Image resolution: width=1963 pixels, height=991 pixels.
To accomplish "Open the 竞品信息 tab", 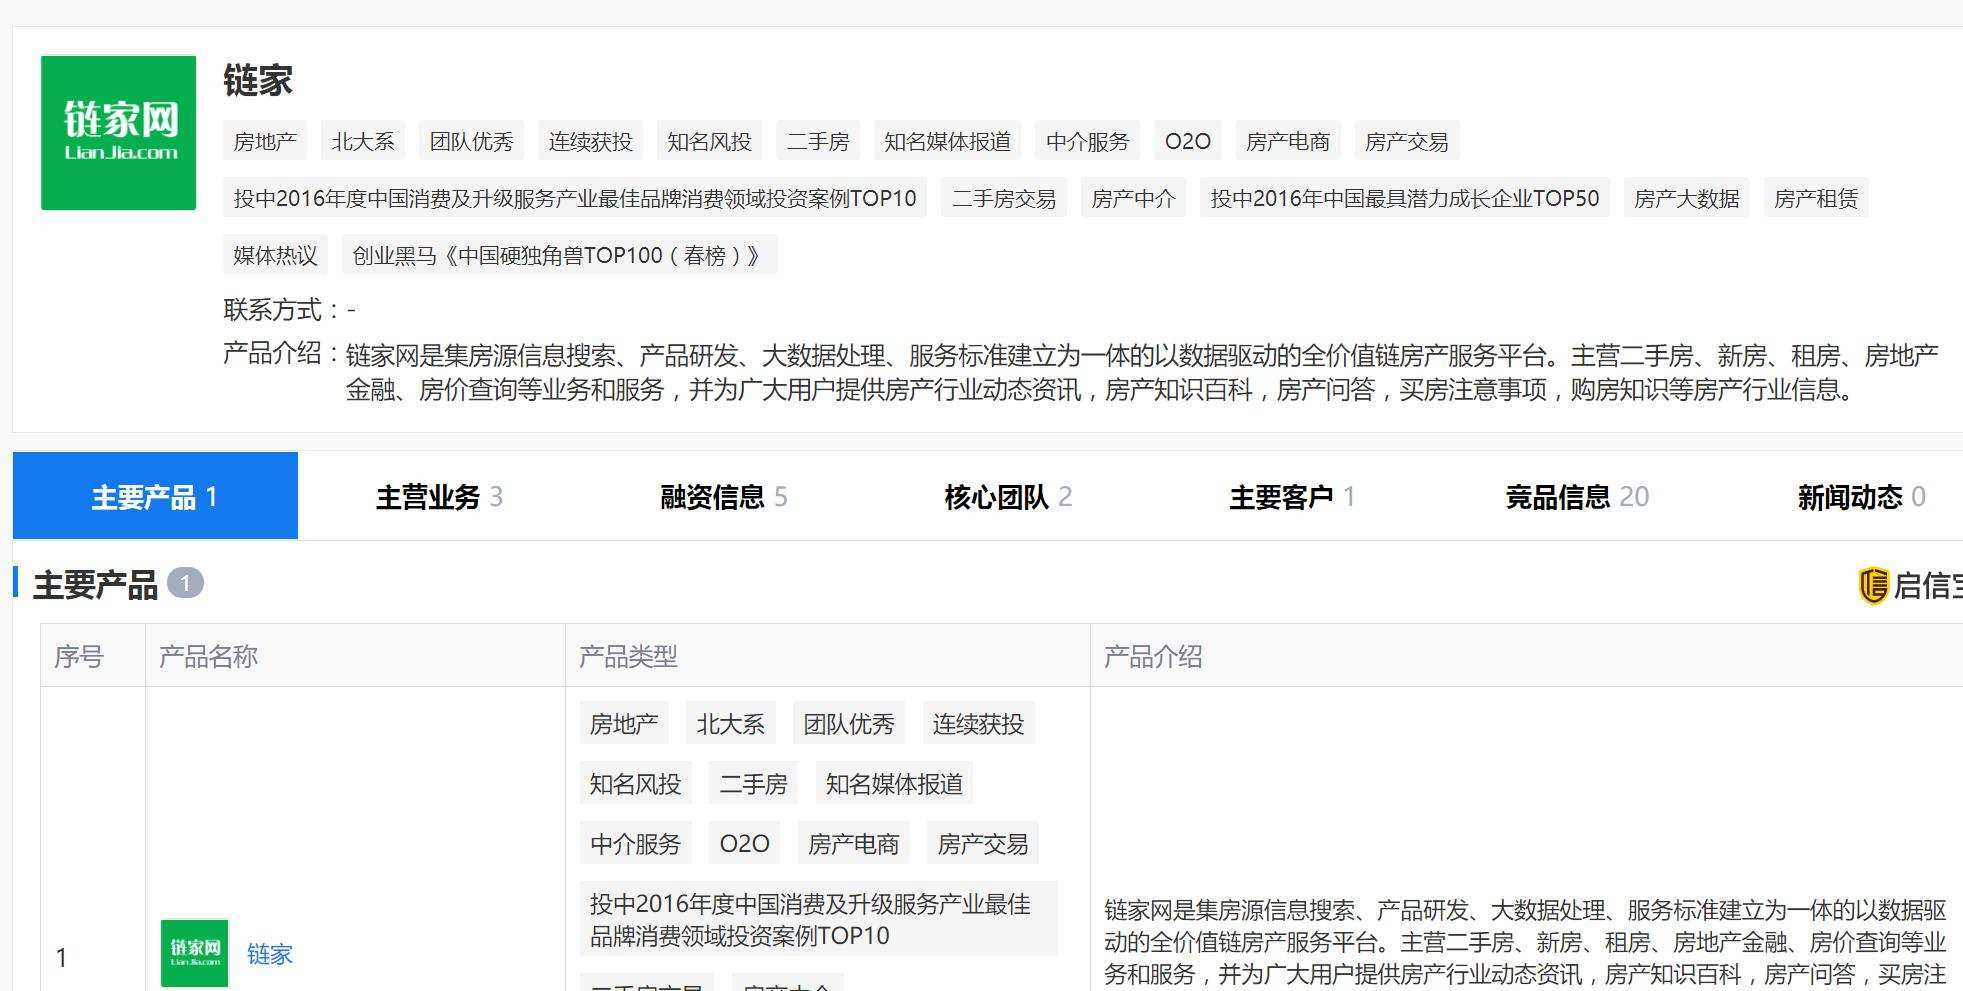I will 1577,497.
